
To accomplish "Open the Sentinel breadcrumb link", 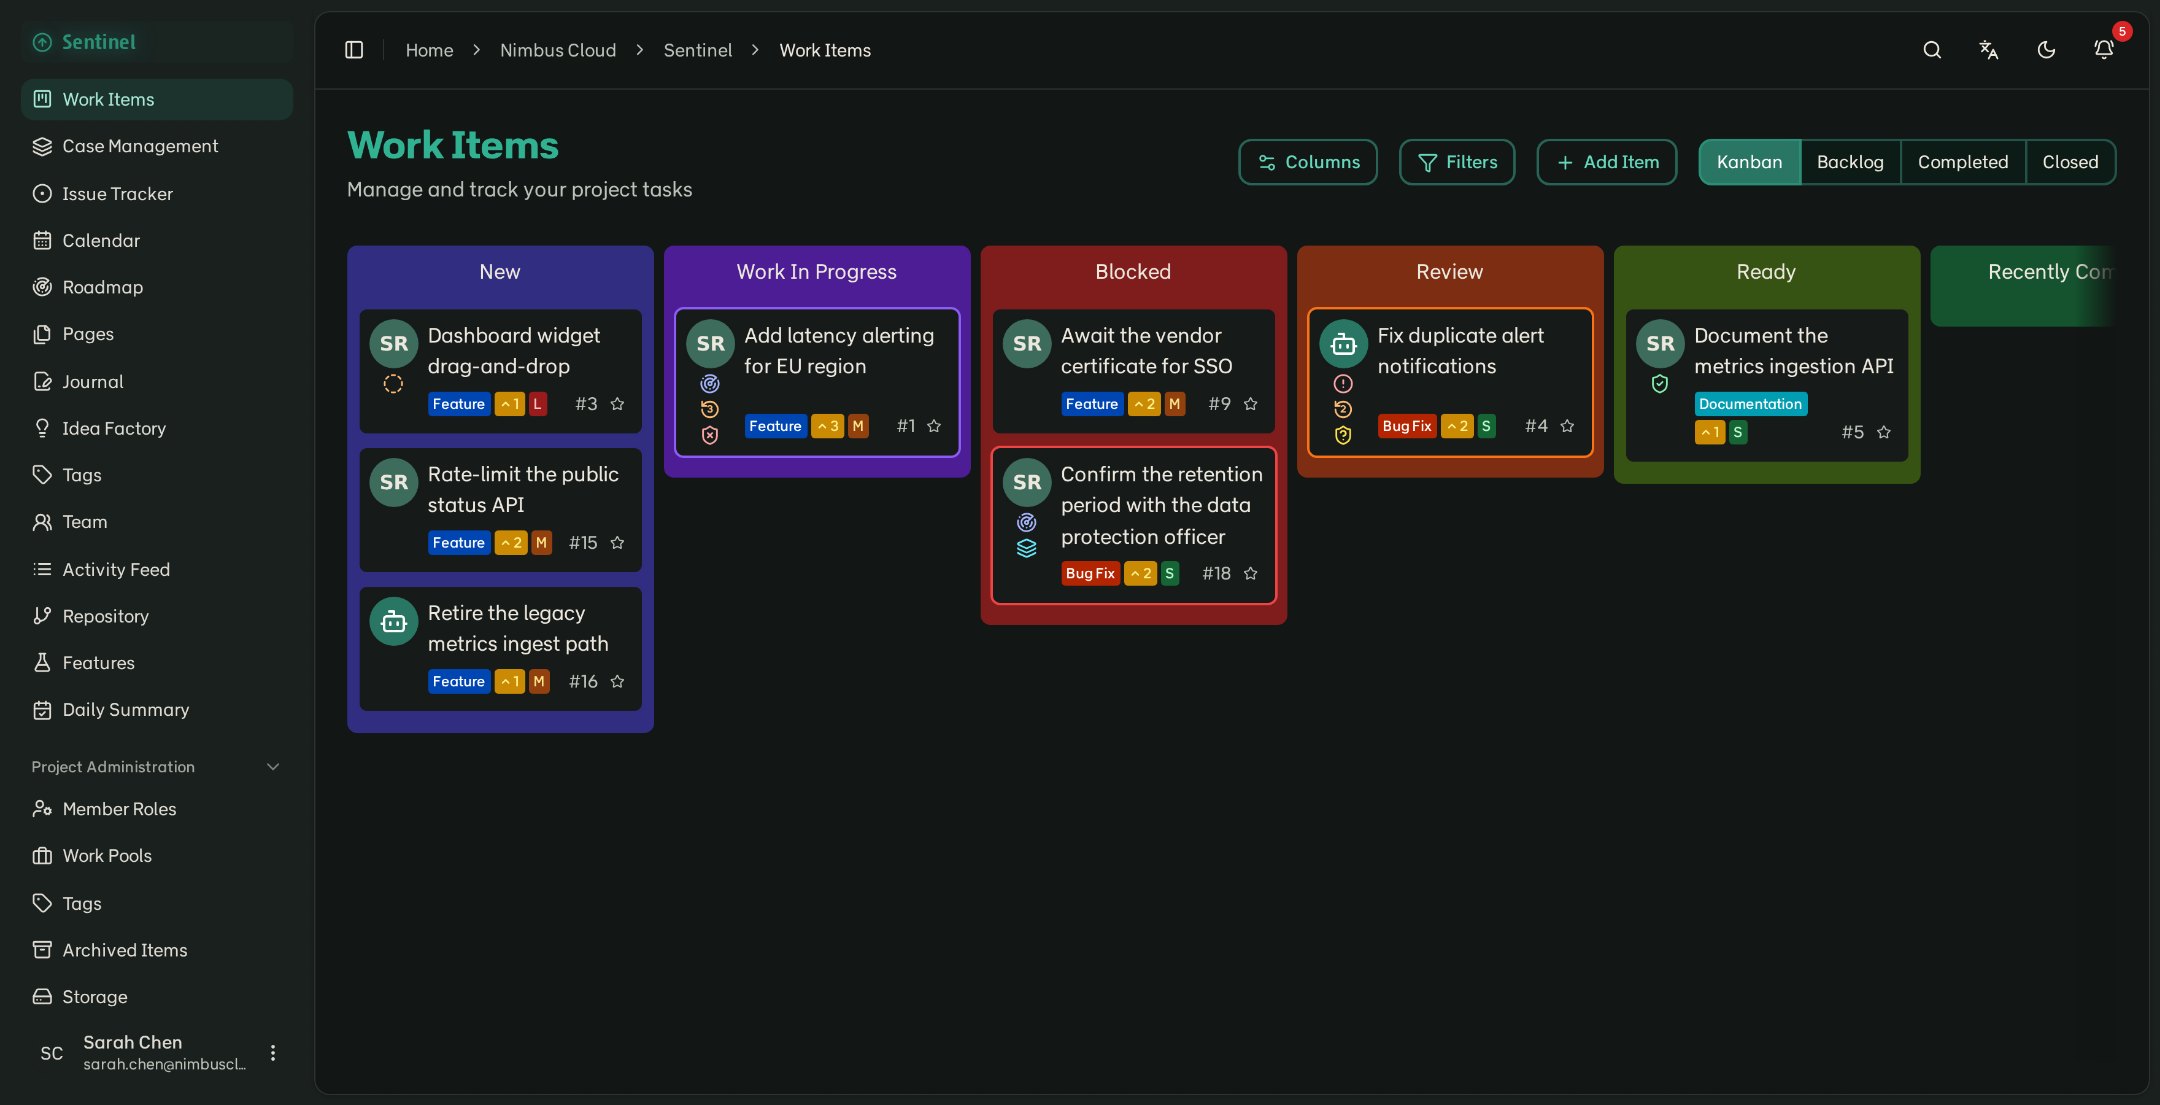I will (697, 50).
